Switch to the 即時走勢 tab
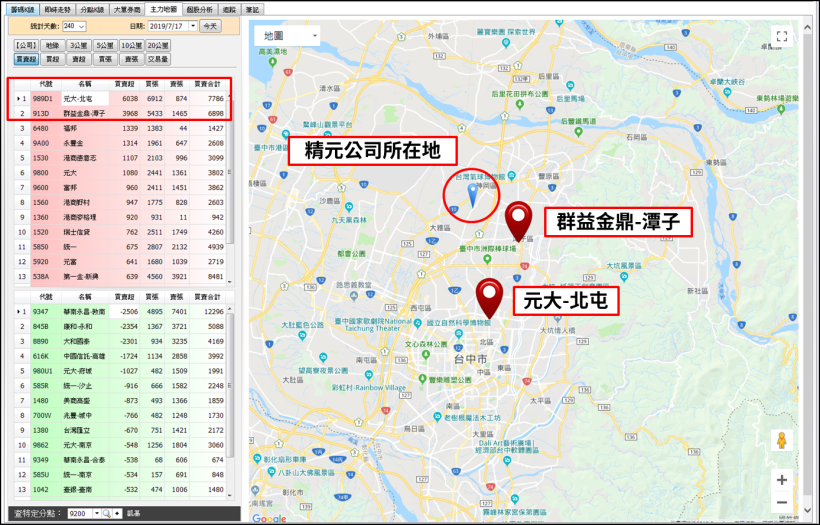The width and height of the screenshot is (820, 525). point(57,9)
